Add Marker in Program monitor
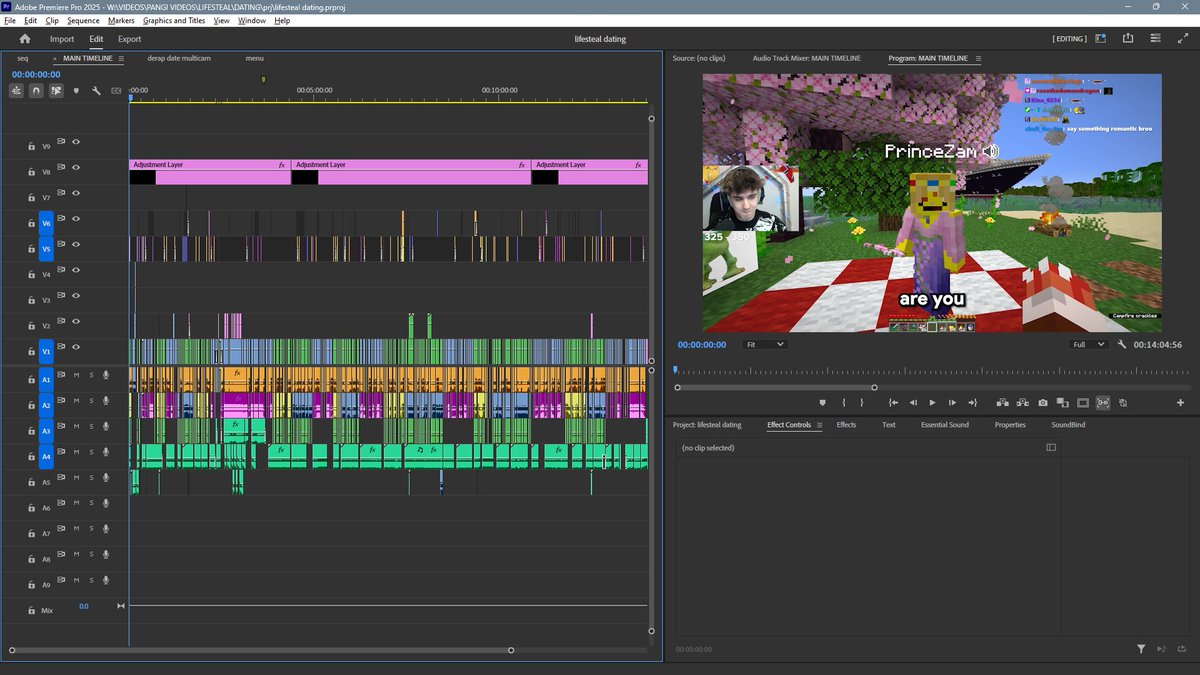This screenshot has width=1200, height=675. coord(823,403)
